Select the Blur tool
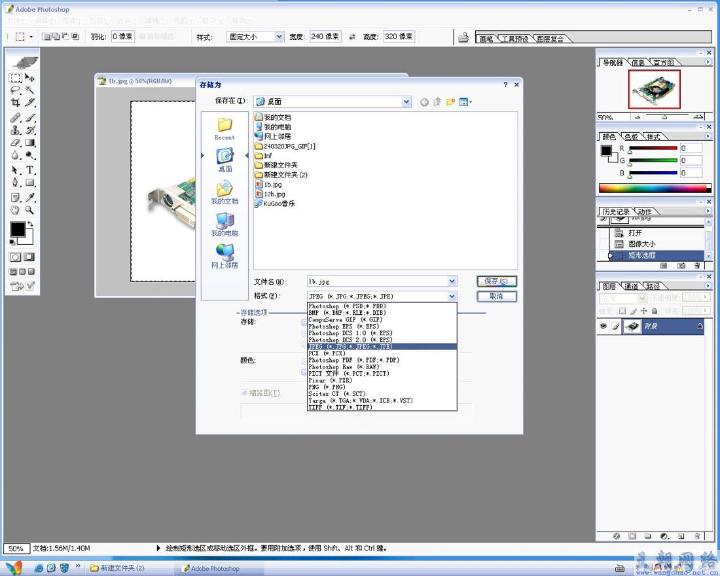Image resolution: width=720 pixels, height=576 pixels. pyautogui.click(x=16, y=155)
